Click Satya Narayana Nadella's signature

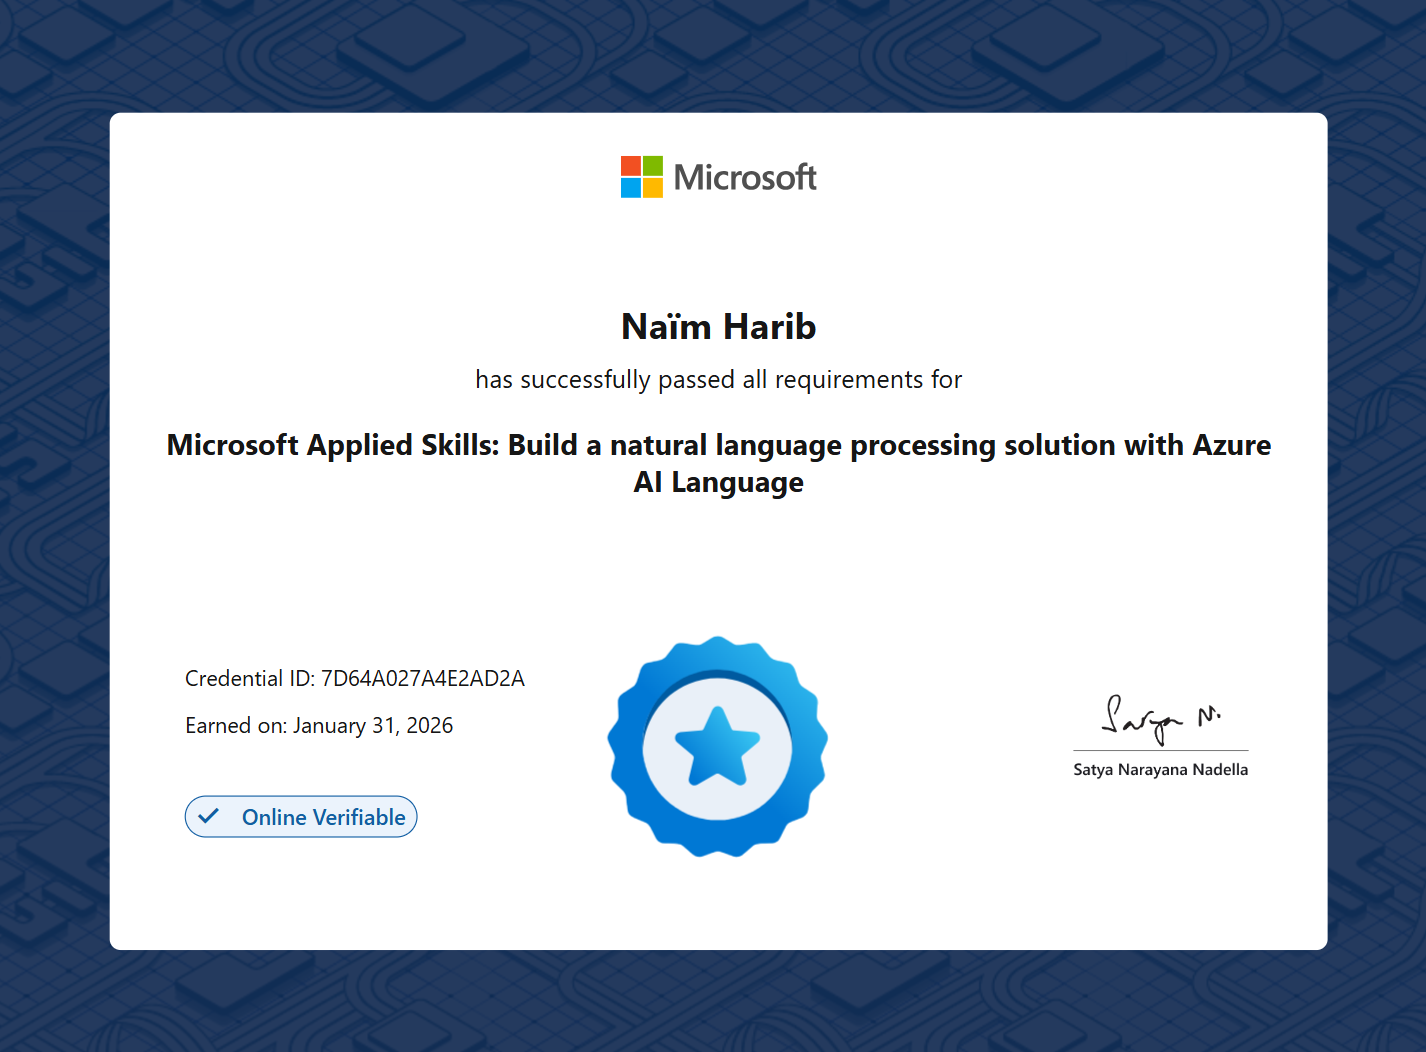[1158, 715]
